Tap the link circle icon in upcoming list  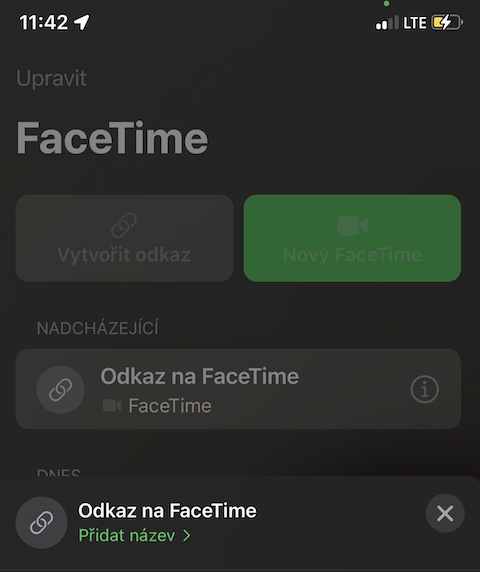61,389
